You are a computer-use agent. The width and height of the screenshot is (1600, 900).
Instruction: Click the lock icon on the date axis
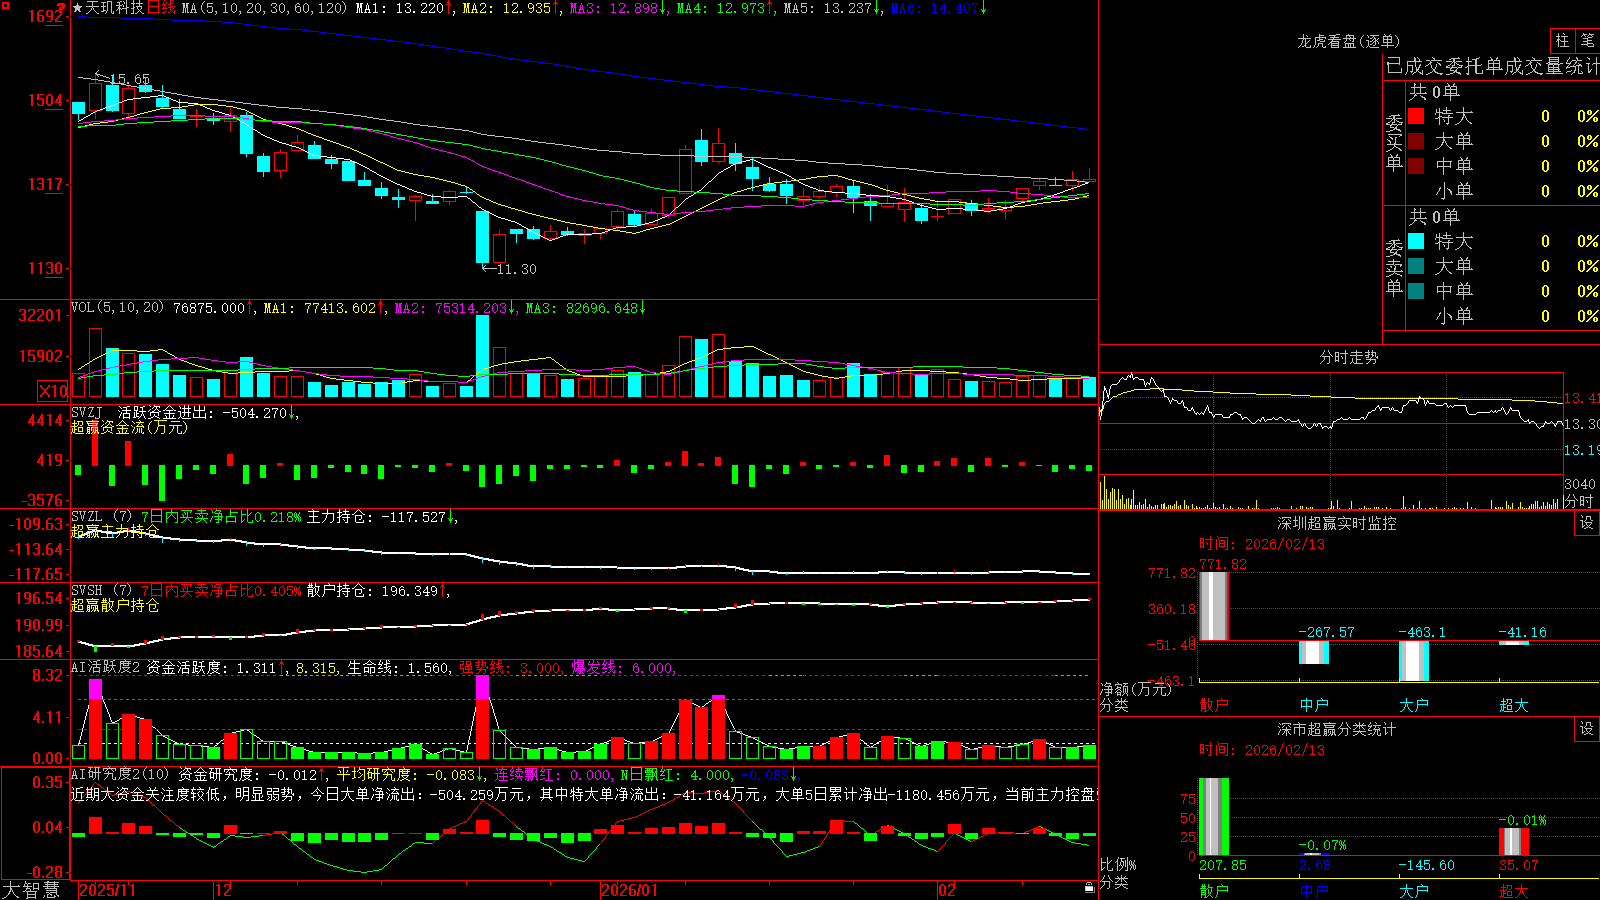coord(1089,888)
